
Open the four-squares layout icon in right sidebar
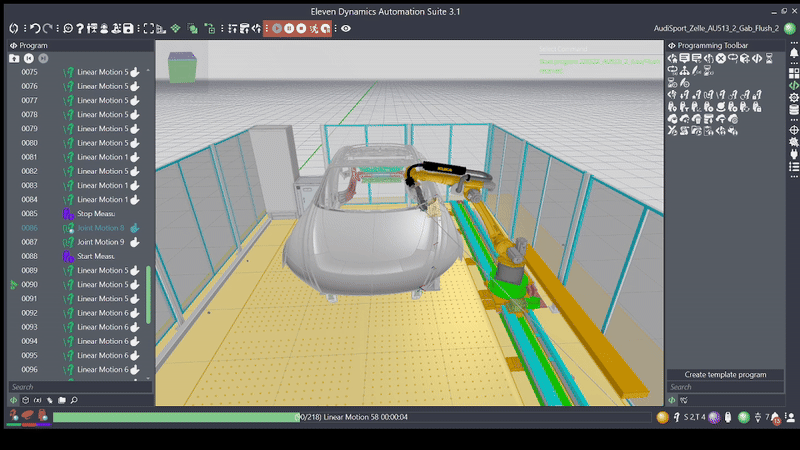pos(794,73)
